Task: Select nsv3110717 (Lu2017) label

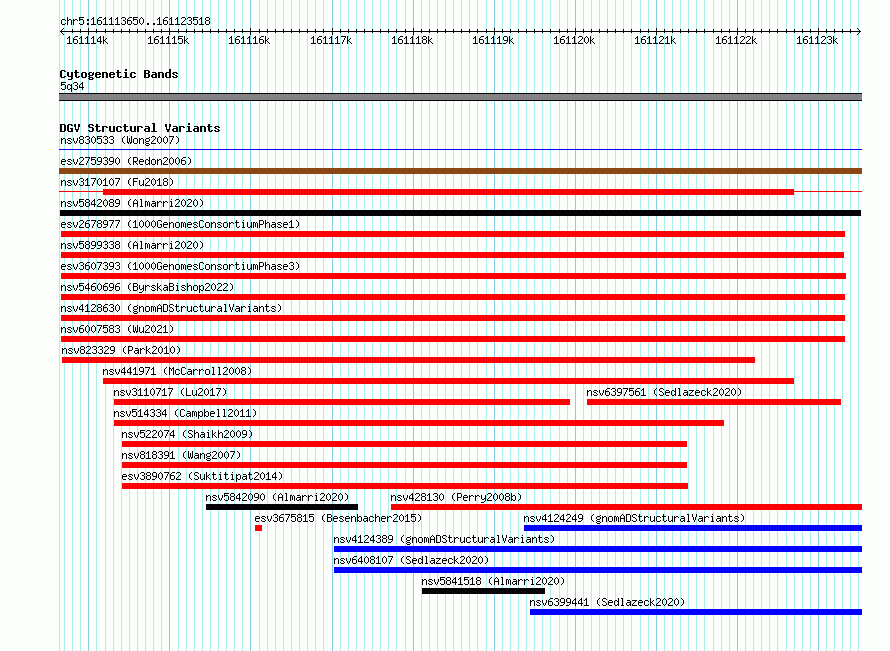Action: pyautogui.click(x=170, y=392)
